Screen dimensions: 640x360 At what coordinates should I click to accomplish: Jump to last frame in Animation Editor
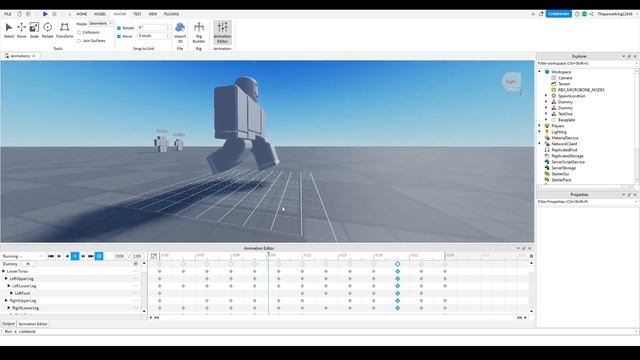tap(91, 256)
